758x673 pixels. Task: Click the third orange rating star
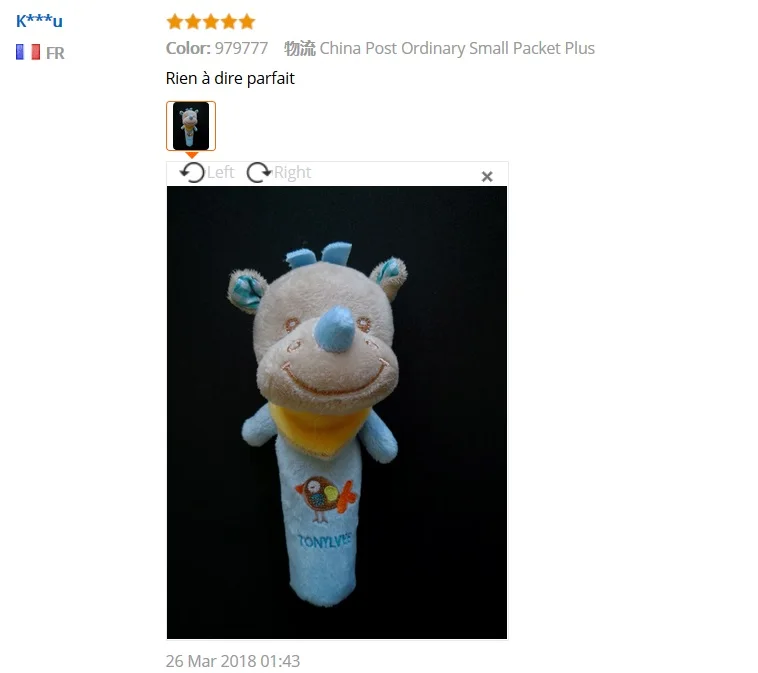[211, 22]
